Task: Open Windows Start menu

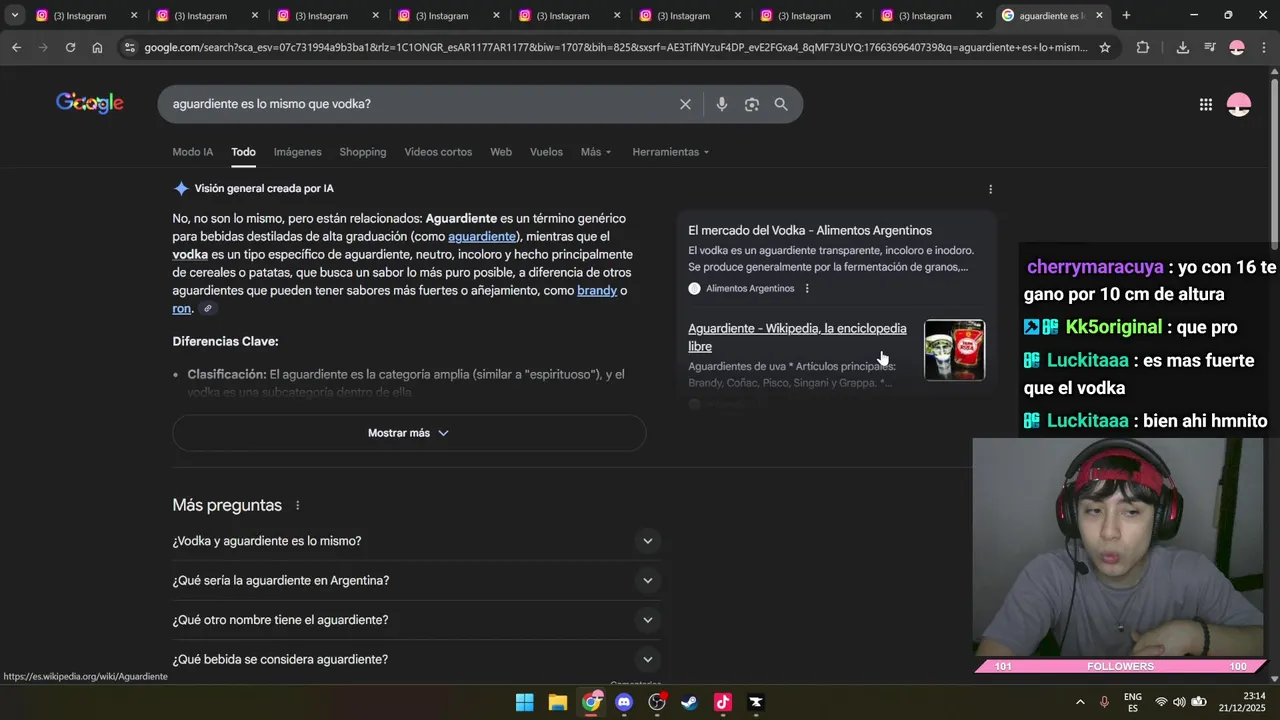Action: tap(524, 702)
